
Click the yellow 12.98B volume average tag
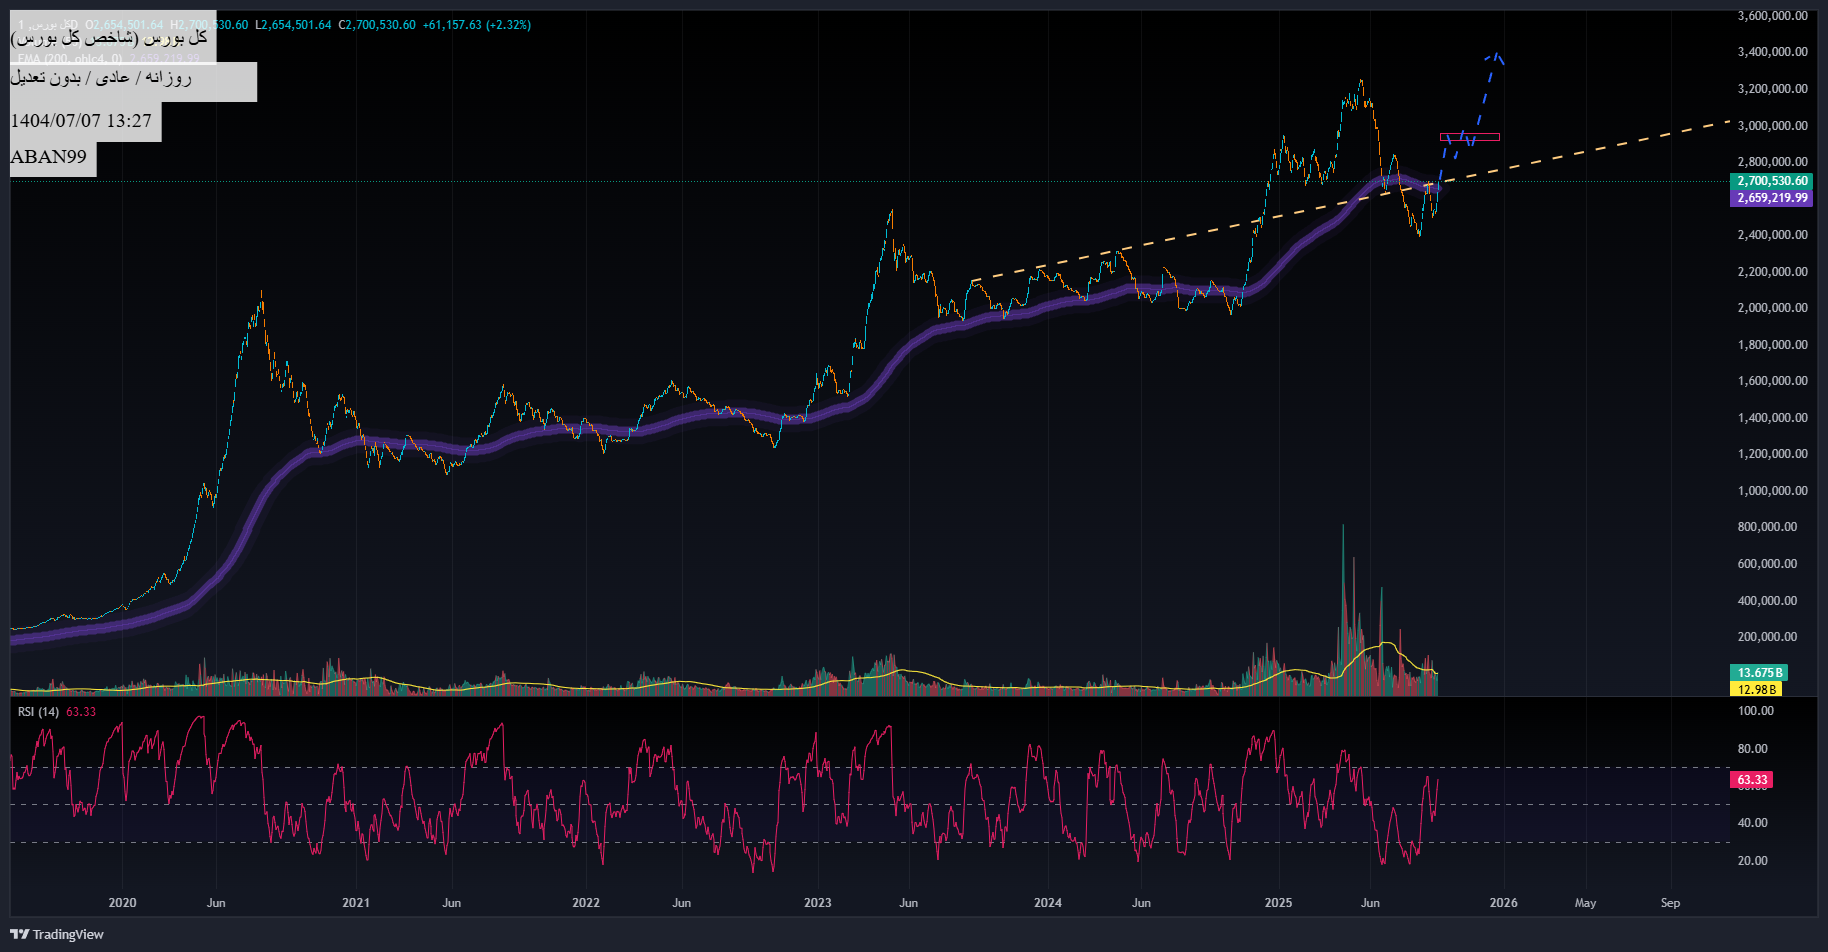1756,689
